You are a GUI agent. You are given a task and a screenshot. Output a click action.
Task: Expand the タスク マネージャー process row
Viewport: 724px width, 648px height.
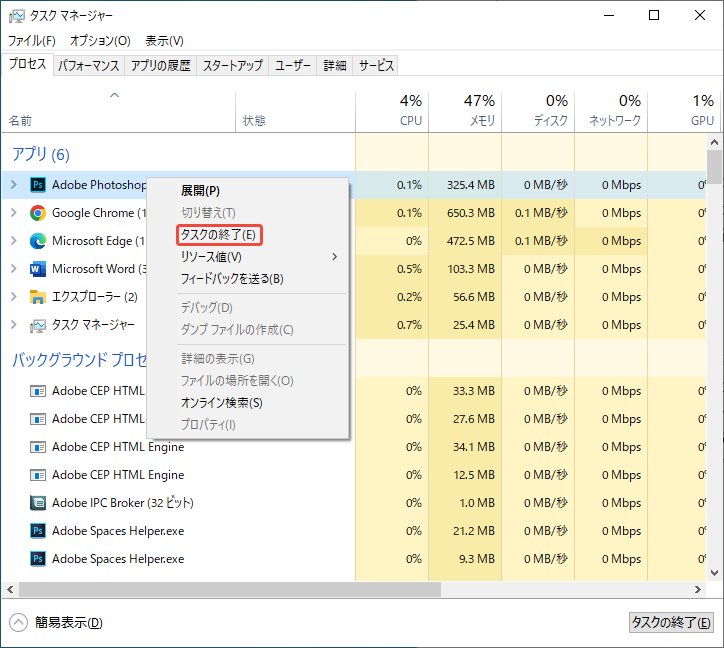click(13, 325)
